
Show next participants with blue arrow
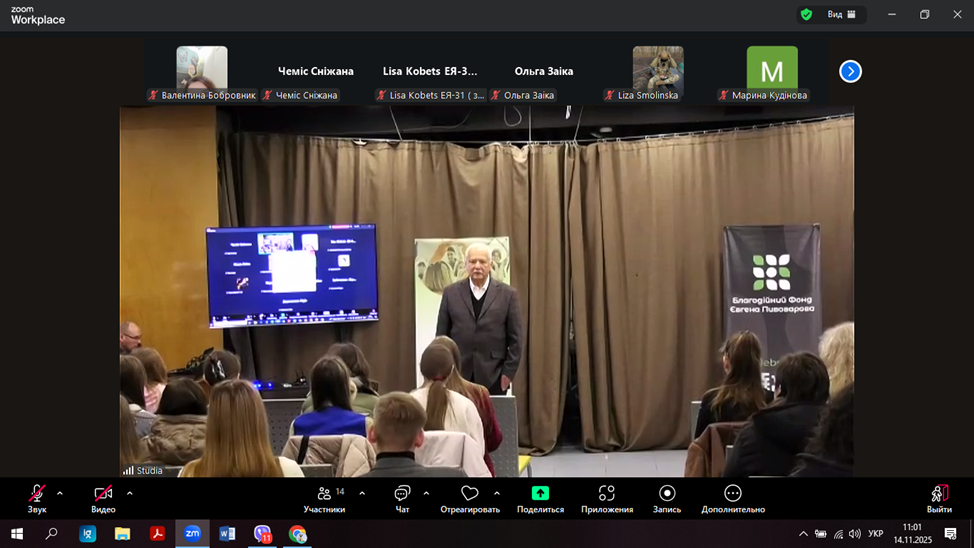click(850, 71)
